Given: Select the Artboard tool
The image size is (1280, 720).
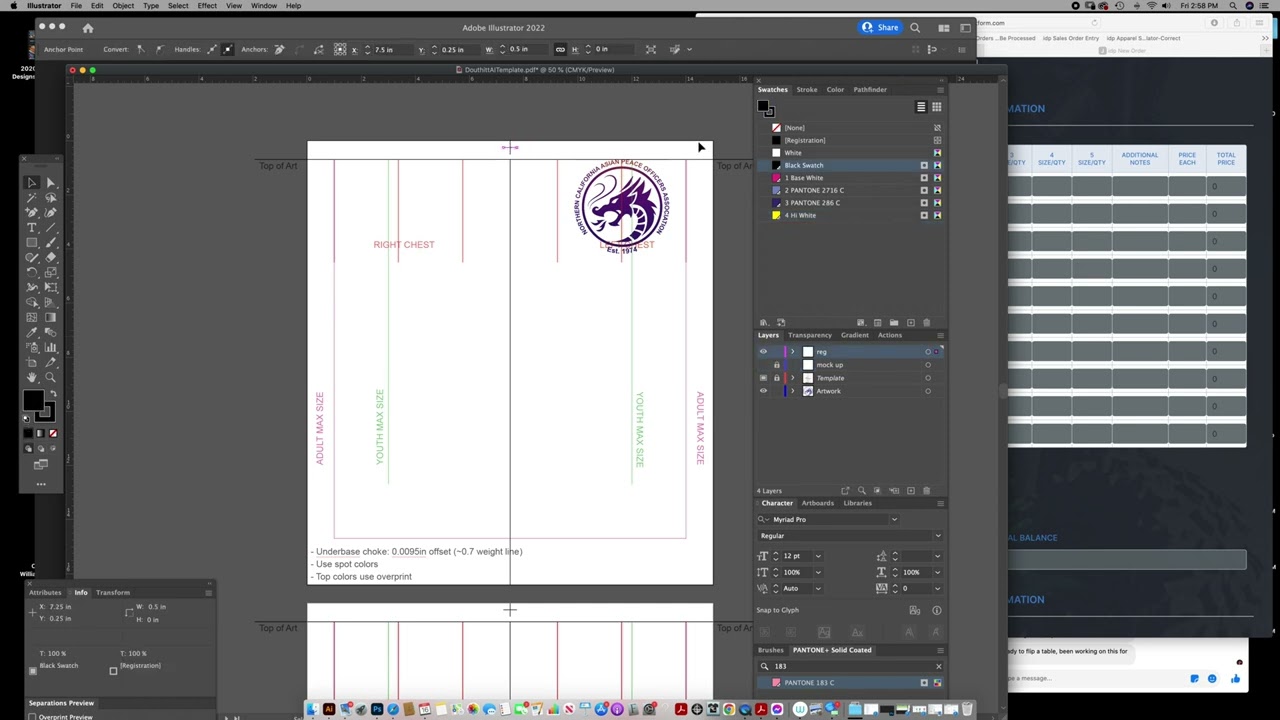Looking at the screenshot, I should pyautogui.click(x=32, y=364).
